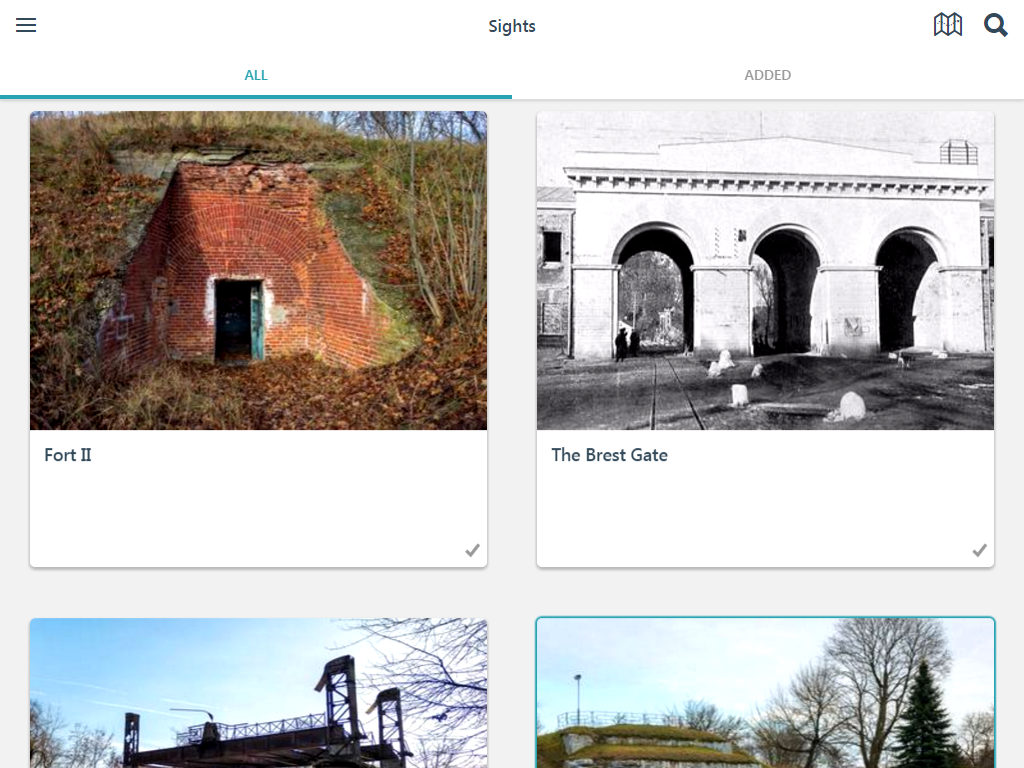Switch to the ALL tab
The height and width of the screenshot is (768, 1024).
pyautogui.click(x=256, y=75)
